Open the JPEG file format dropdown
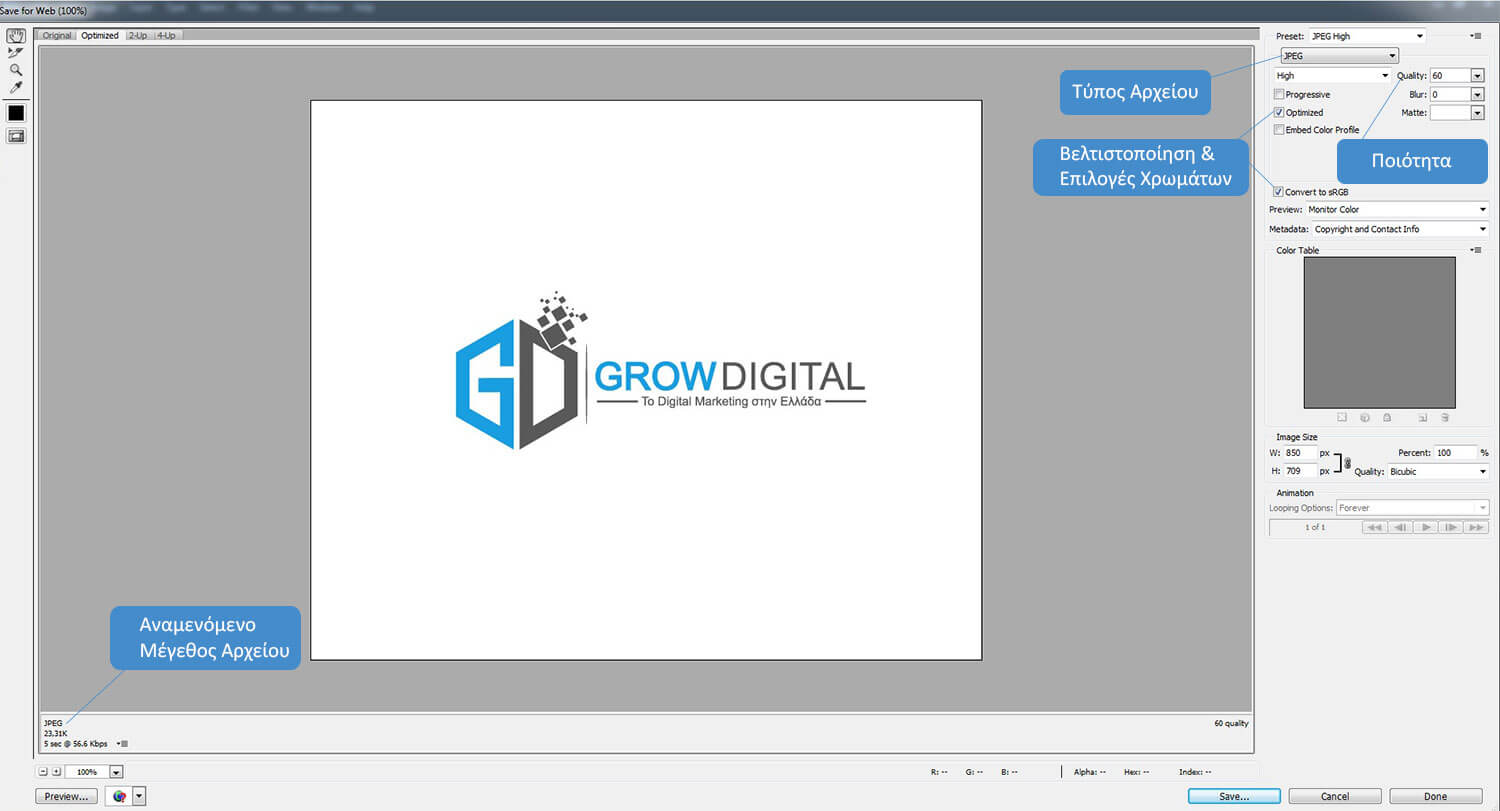The height and width of the screenshot is (811, 1500). coord(1339,56)
